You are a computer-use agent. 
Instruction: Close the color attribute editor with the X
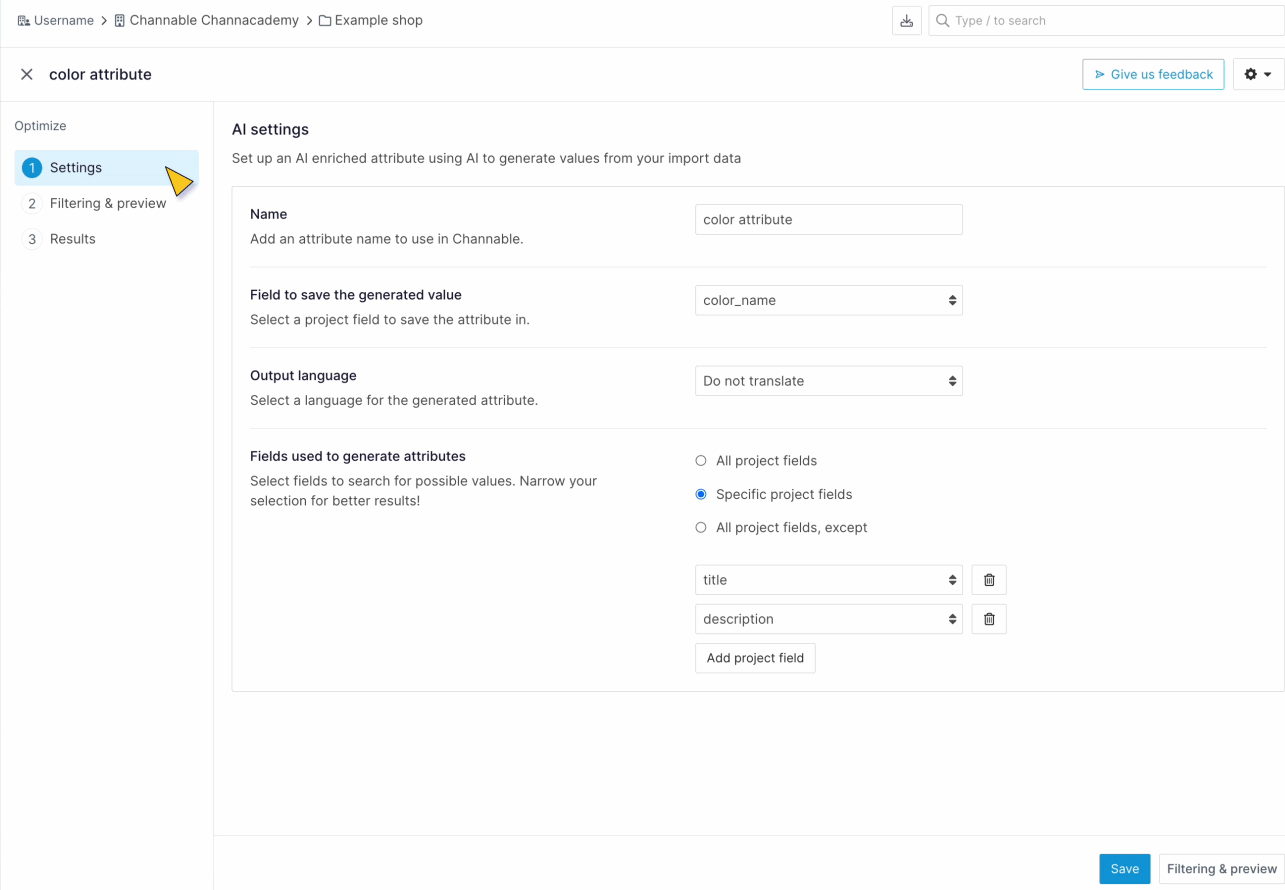pyautogui.click(x=27, y=74)
